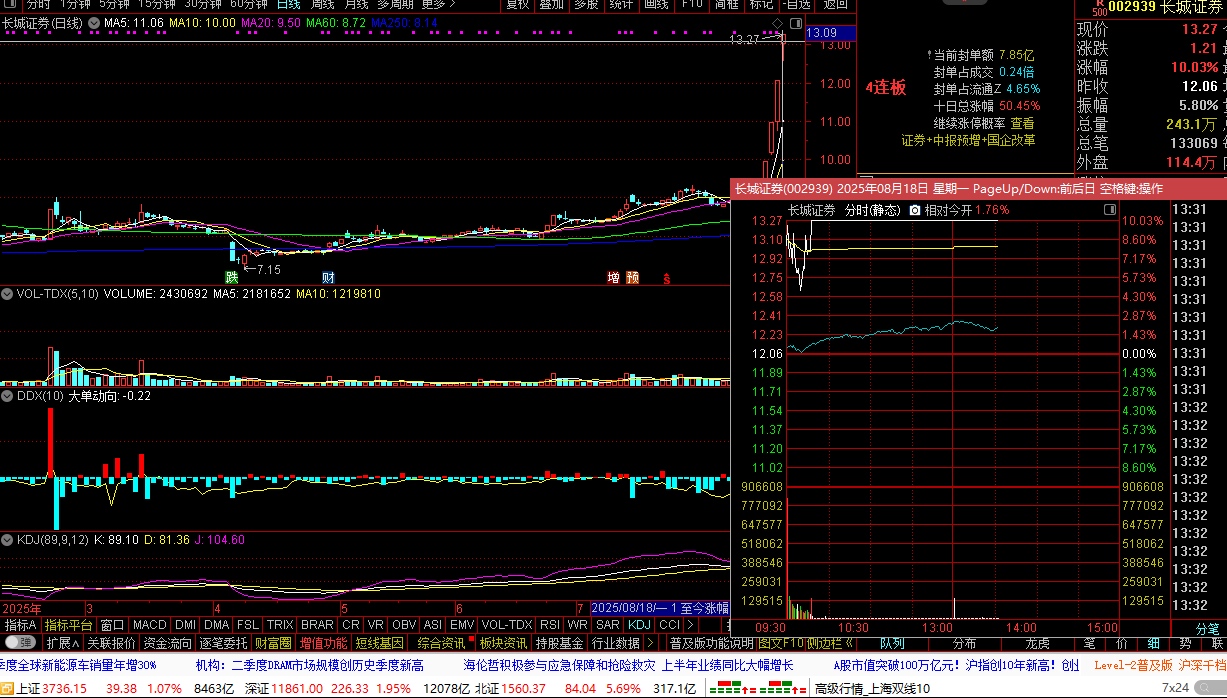Open the 增值功能 tab
This screenshot has width=1227, height=698.
(324, 643)
